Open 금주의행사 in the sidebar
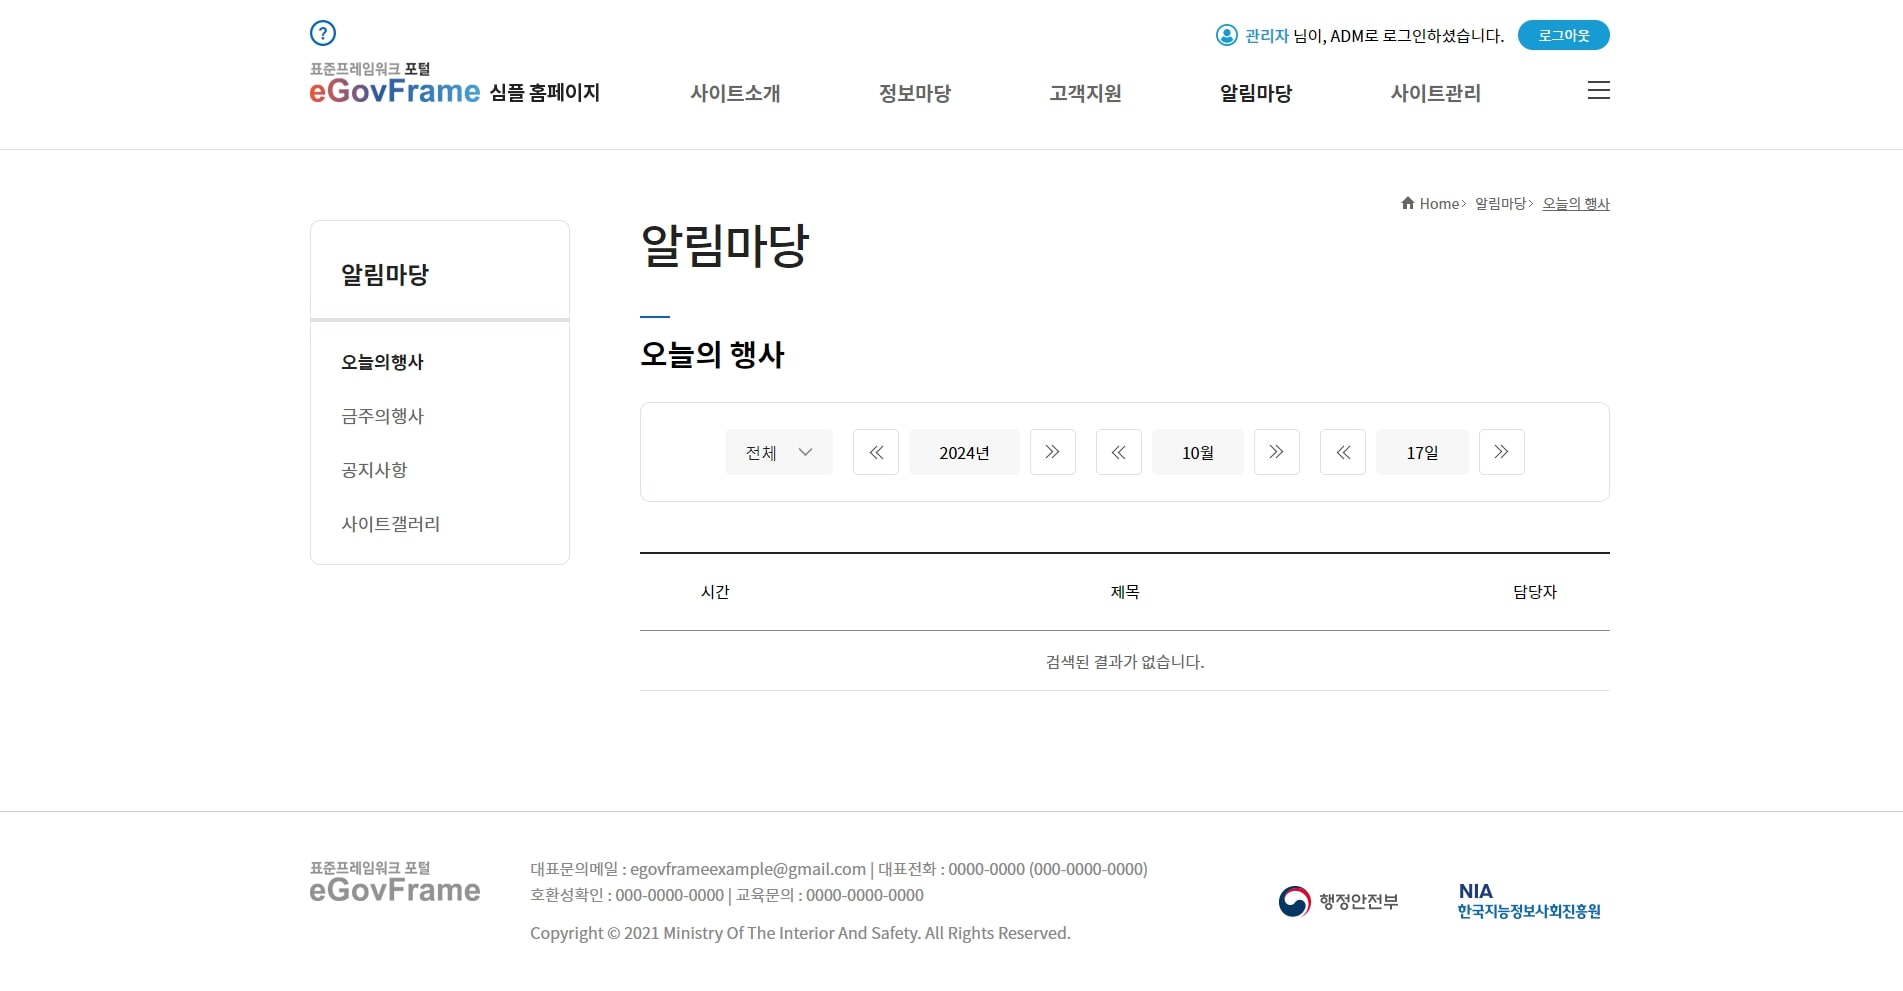The image size is (1903, 991). pos(382,416)
